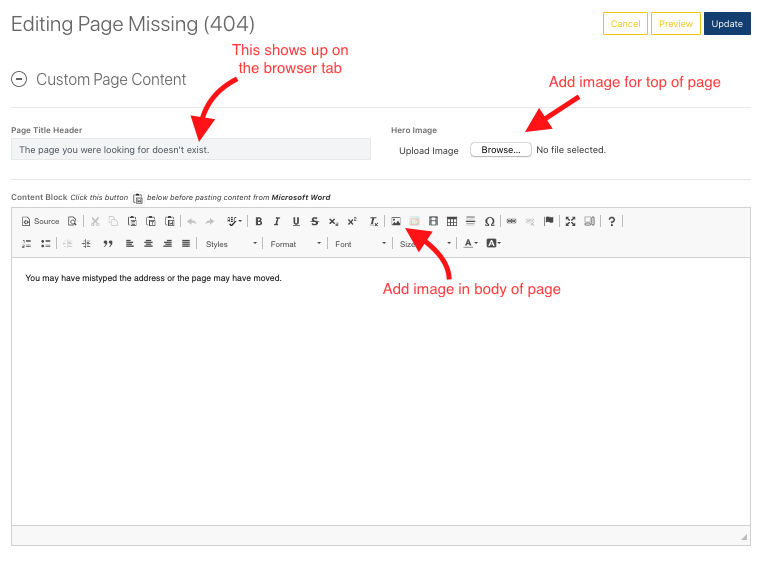Center the text
The image size is (759, 562).
tap(149, 243)
